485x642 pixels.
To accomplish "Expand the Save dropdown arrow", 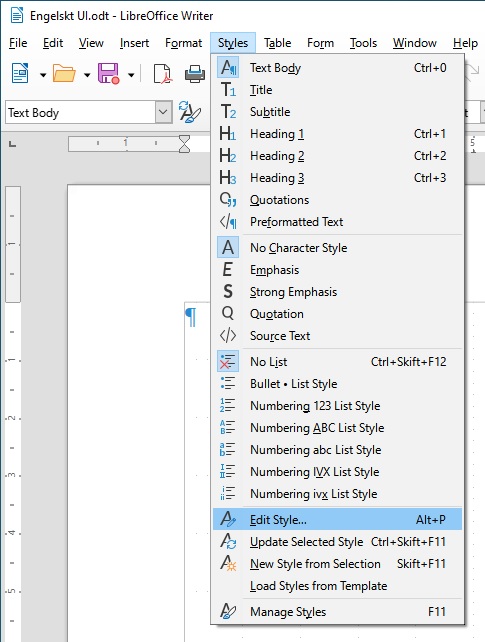I will [131, 75].
